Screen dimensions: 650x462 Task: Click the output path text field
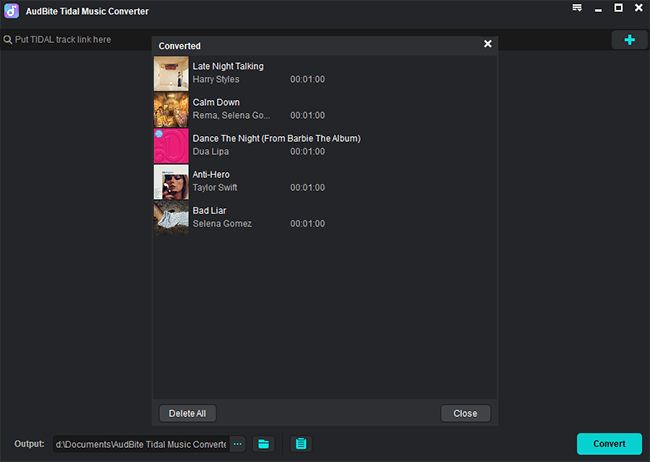[140, 443]
